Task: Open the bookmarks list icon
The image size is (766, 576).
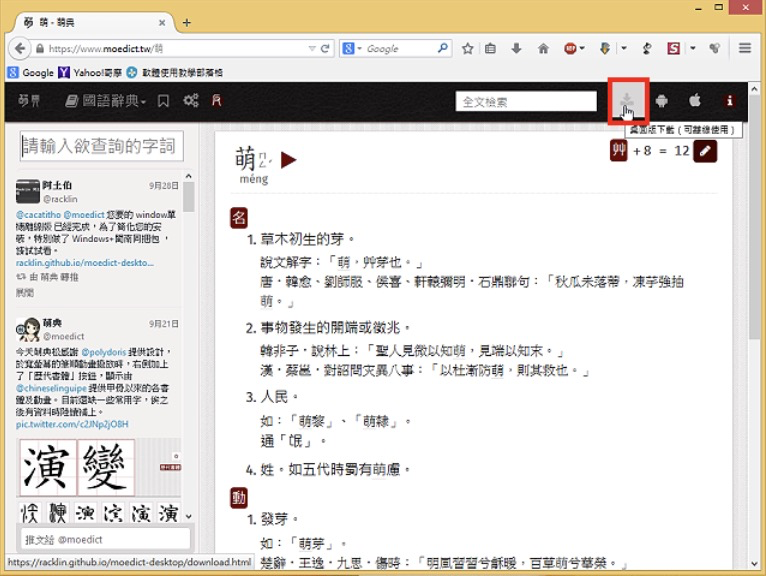Action: pyautogui.click(x=490, y=48)
